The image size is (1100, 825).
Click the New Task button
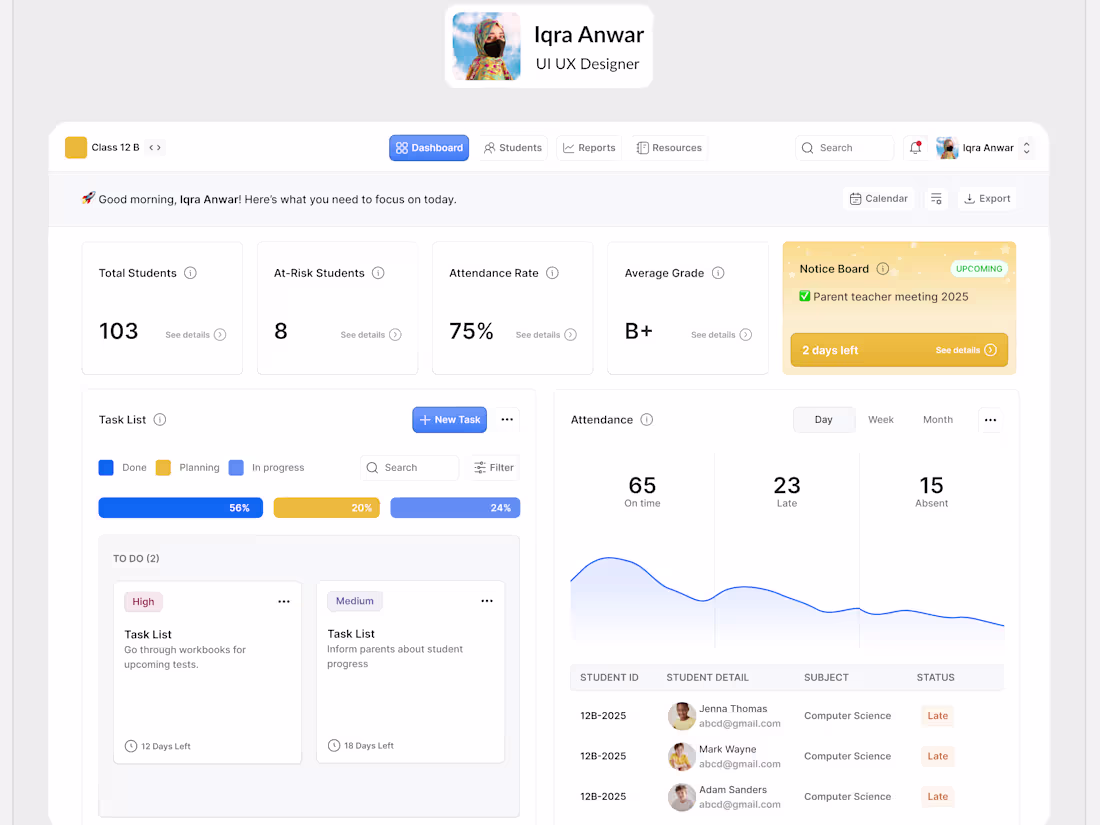pos(449,419)
